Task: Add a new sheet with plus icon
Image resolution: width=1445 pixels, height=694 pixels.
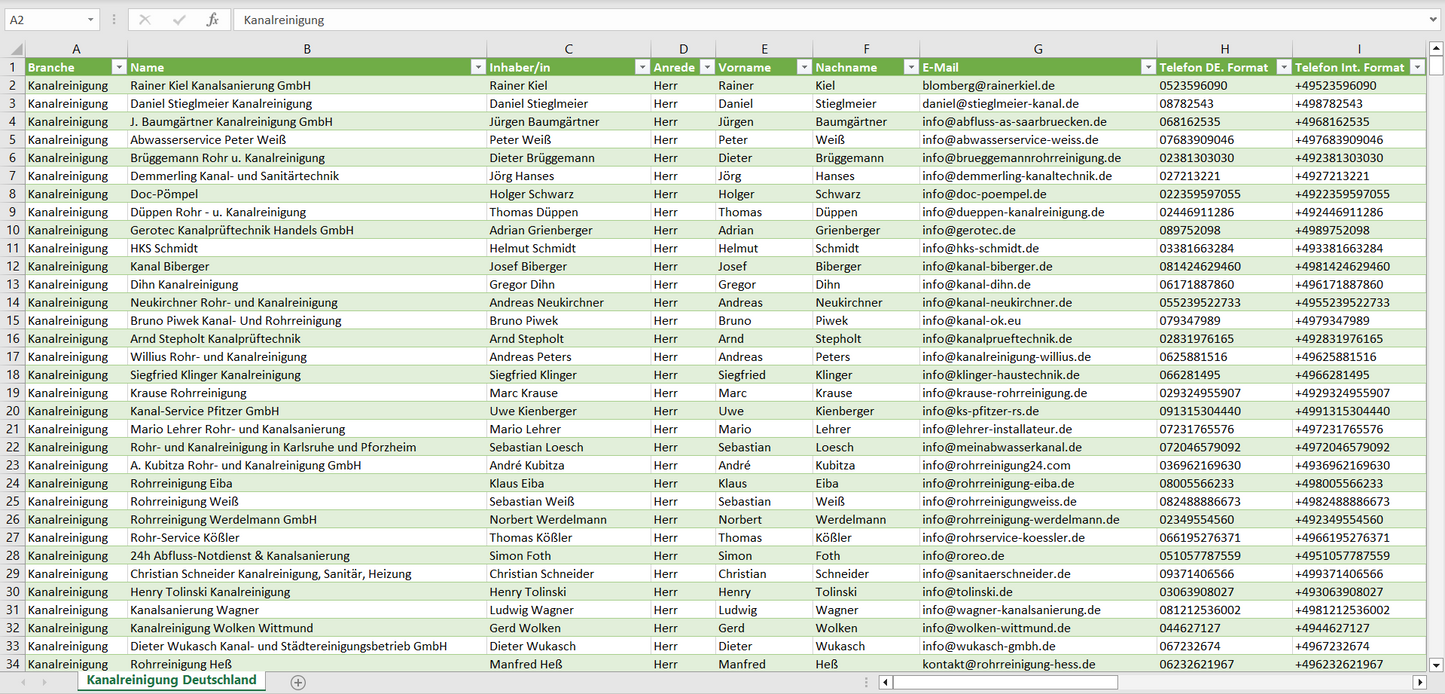Action: click(297, 682)
